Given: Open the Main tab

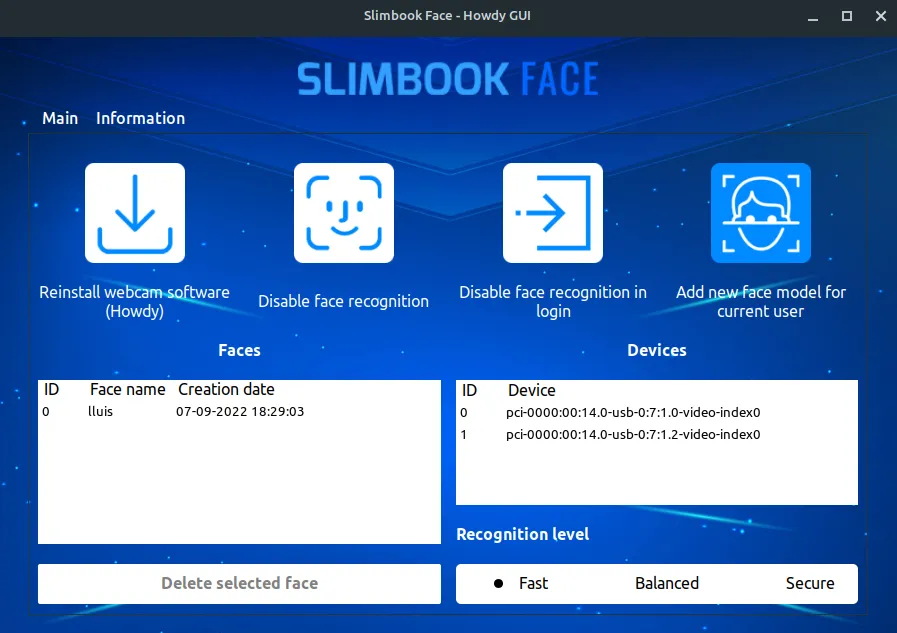Looking at the screenshot, I should coord(60,118).
